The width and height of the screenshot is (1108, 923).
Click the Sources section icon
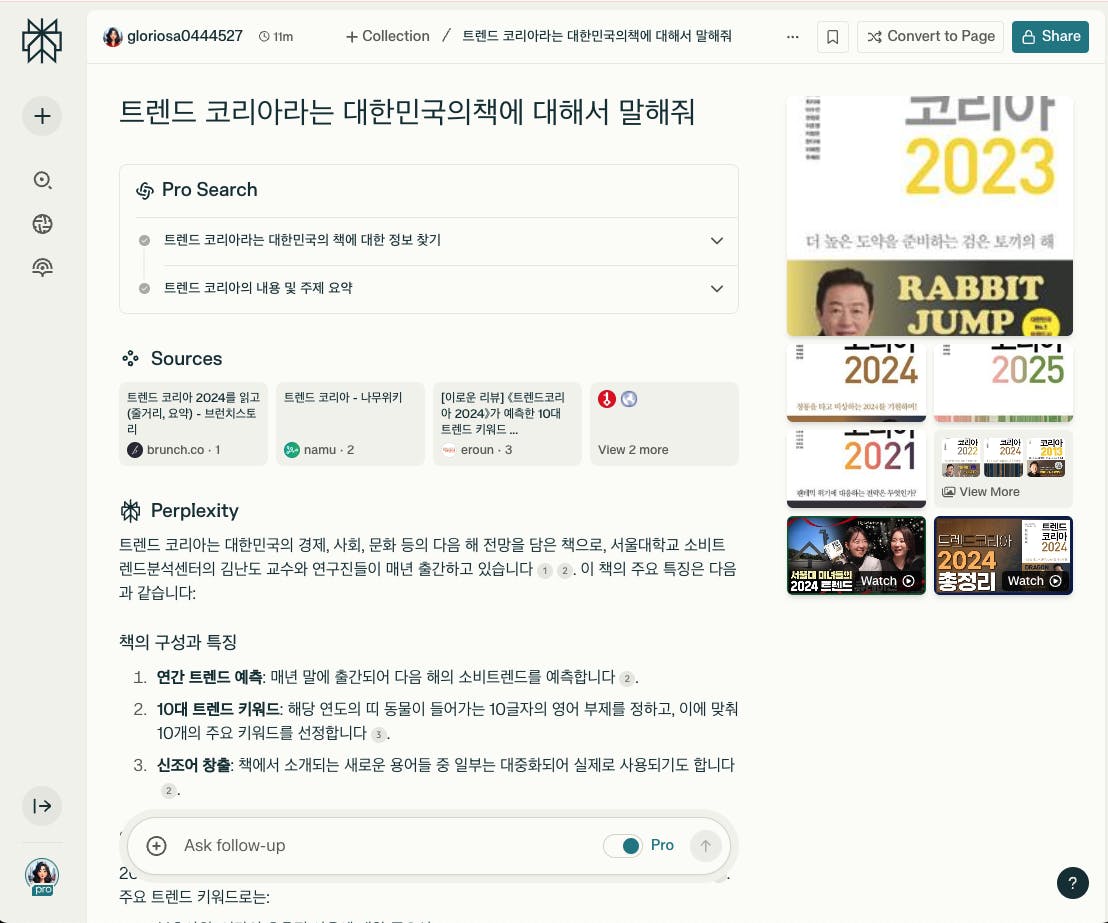[131, 358]
